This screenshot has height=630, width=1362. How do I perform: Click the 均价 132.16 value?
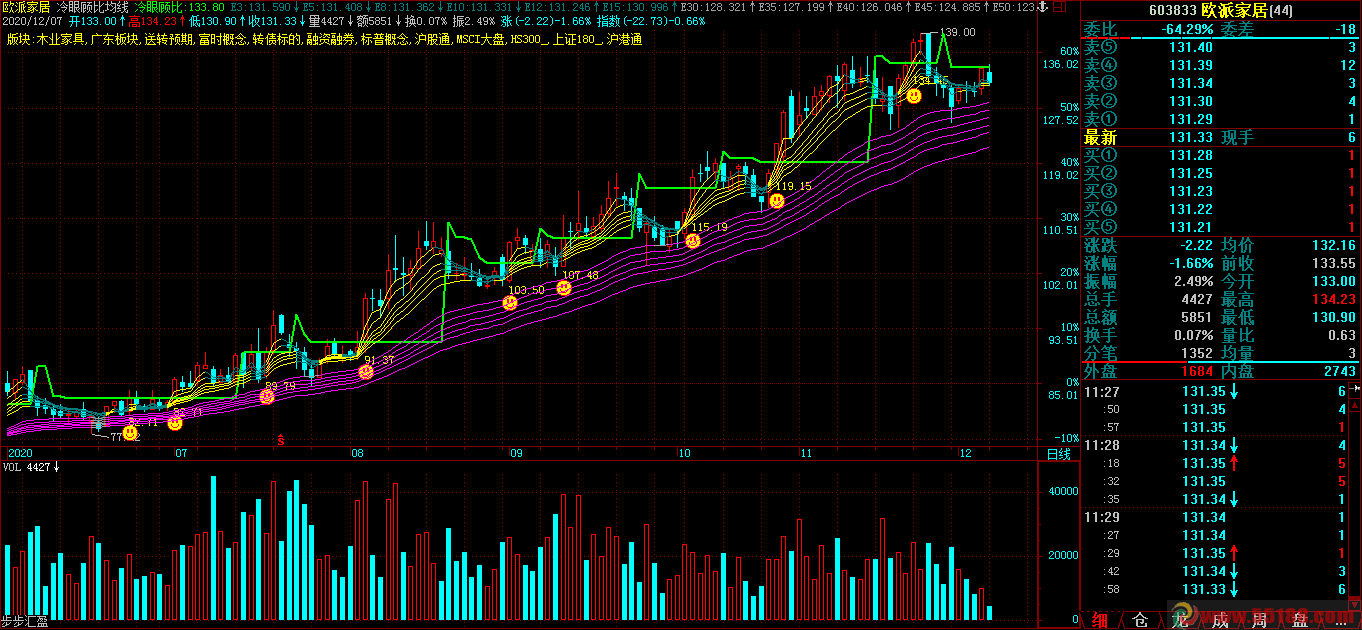pos(1336,245)
